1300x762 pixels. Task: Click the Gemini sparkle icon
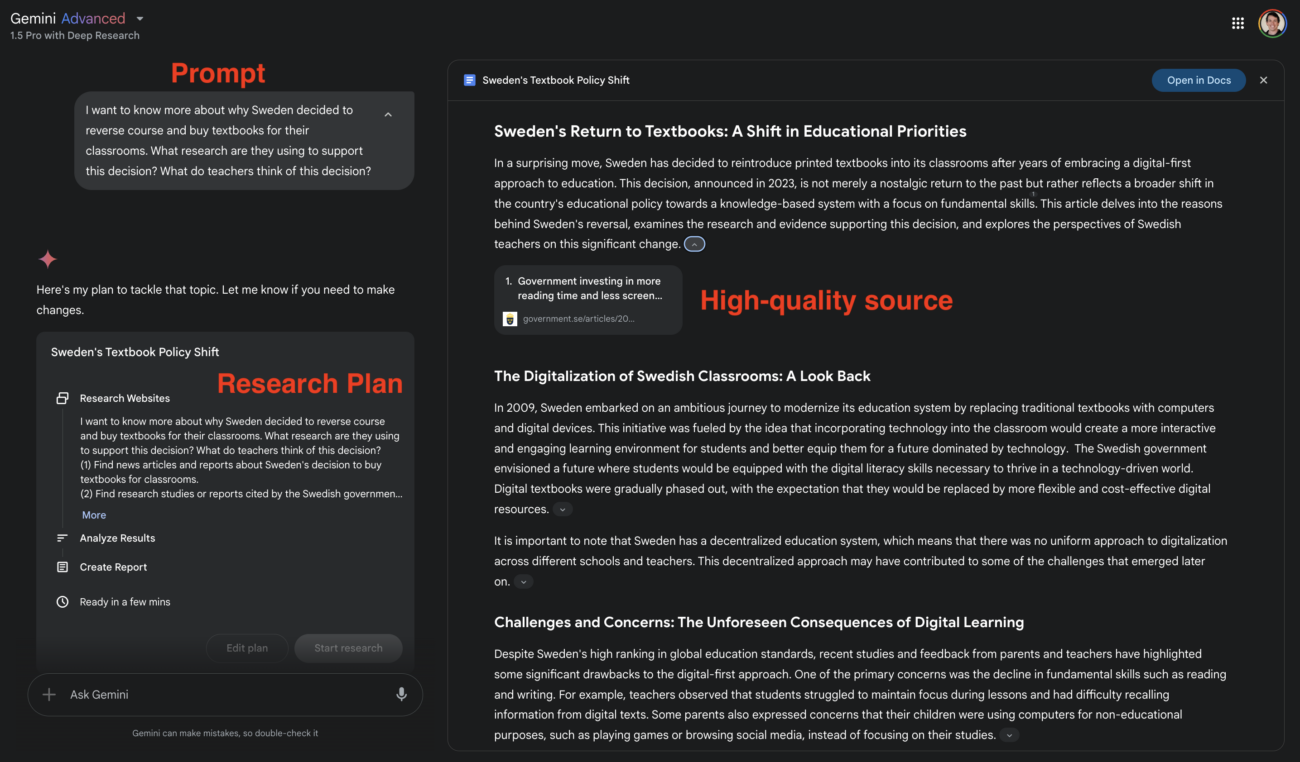[x=47, y=259]
